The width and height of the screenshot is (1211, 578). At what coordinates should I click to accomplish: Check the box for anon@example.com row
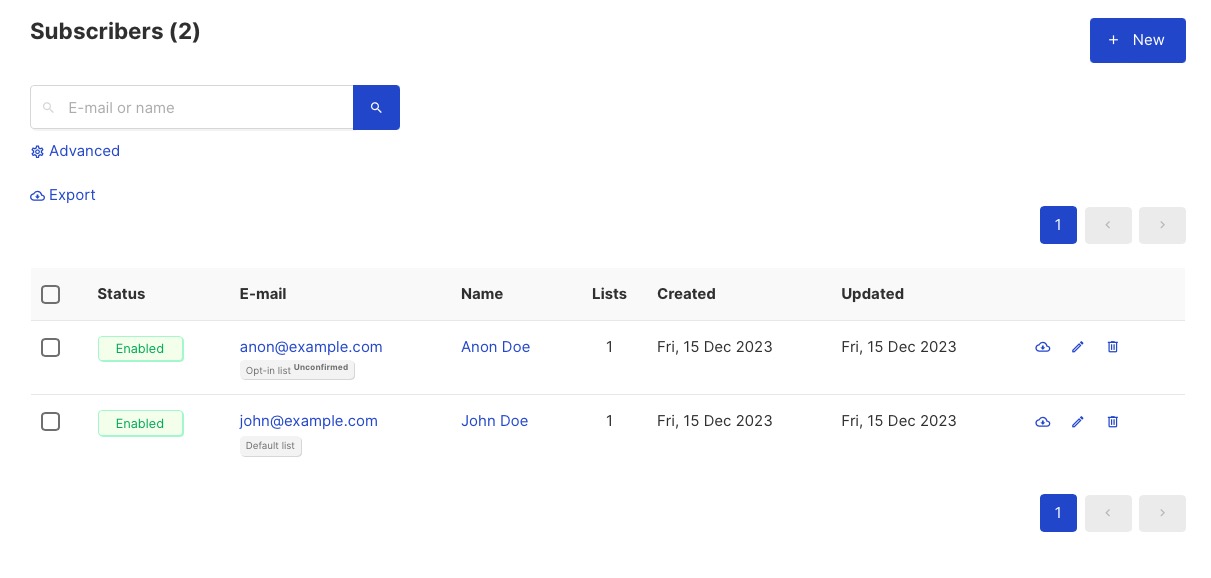[x=50, y=347]
